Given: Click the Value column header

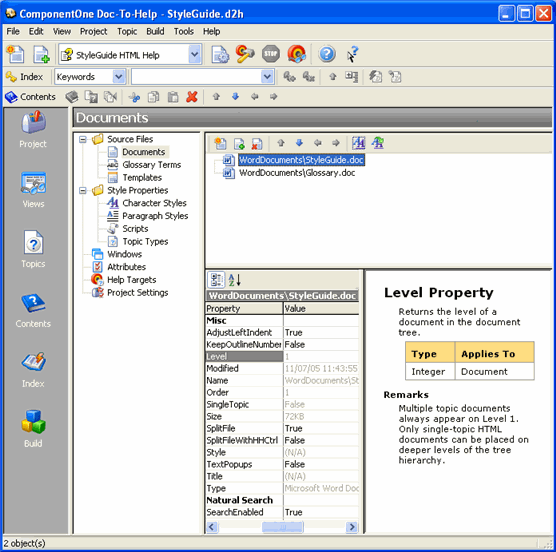Looking at the screenshot, I should click(x=321, y=308).
